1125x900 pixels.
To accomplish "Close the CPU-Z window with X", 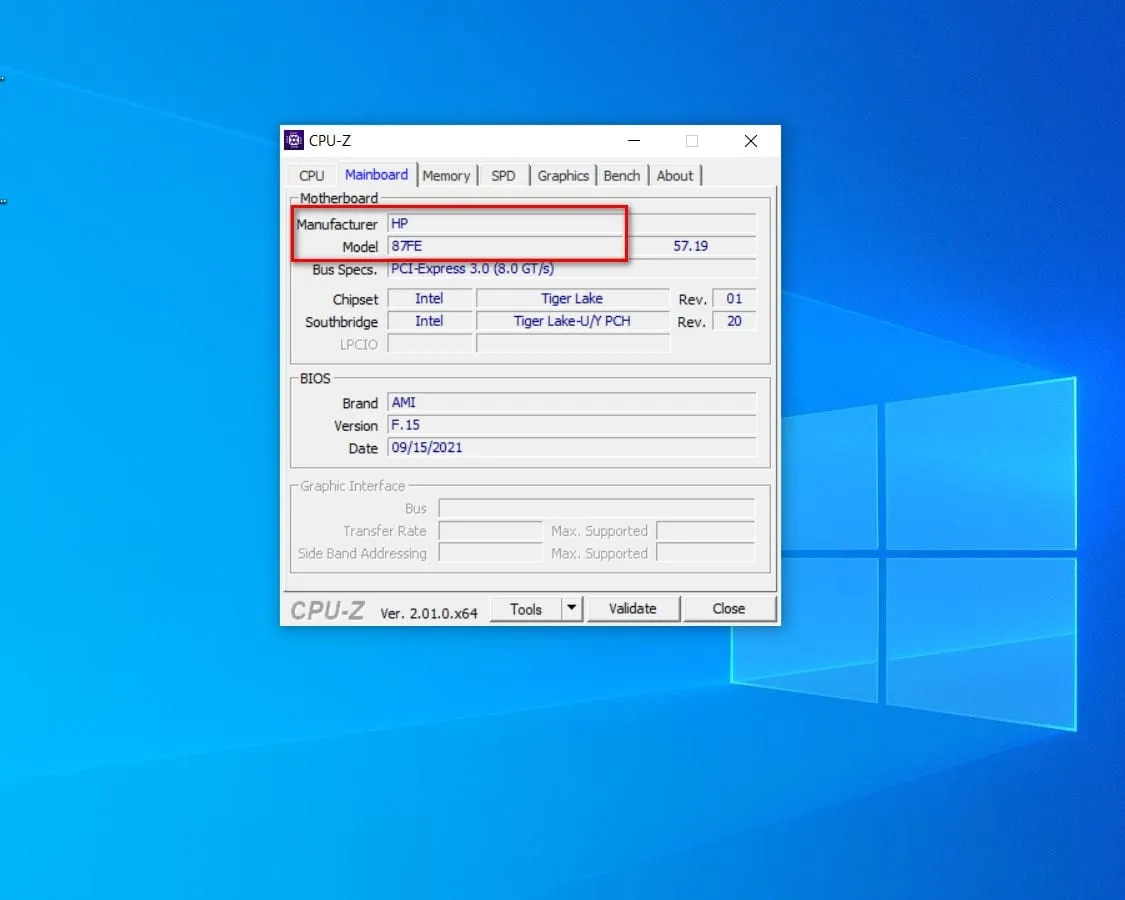I will click(750, 141).
